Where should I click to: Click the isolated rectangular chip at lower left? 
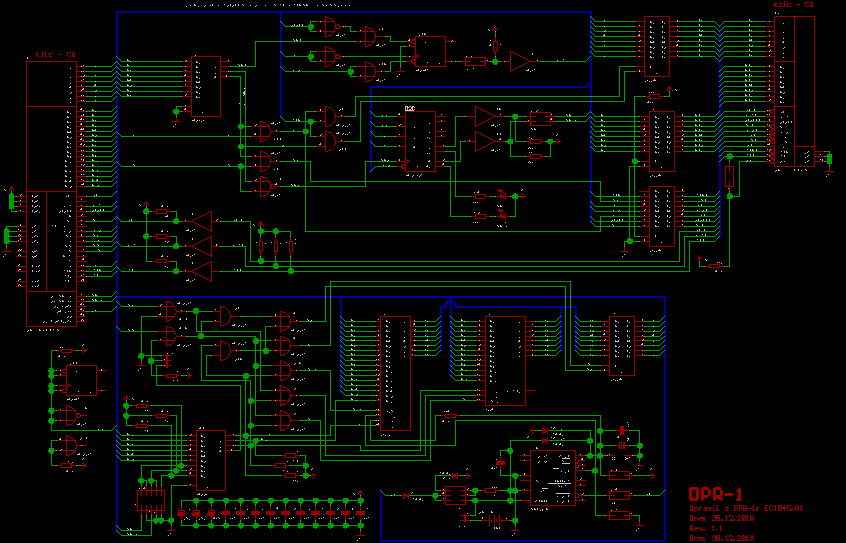(81, 380)
